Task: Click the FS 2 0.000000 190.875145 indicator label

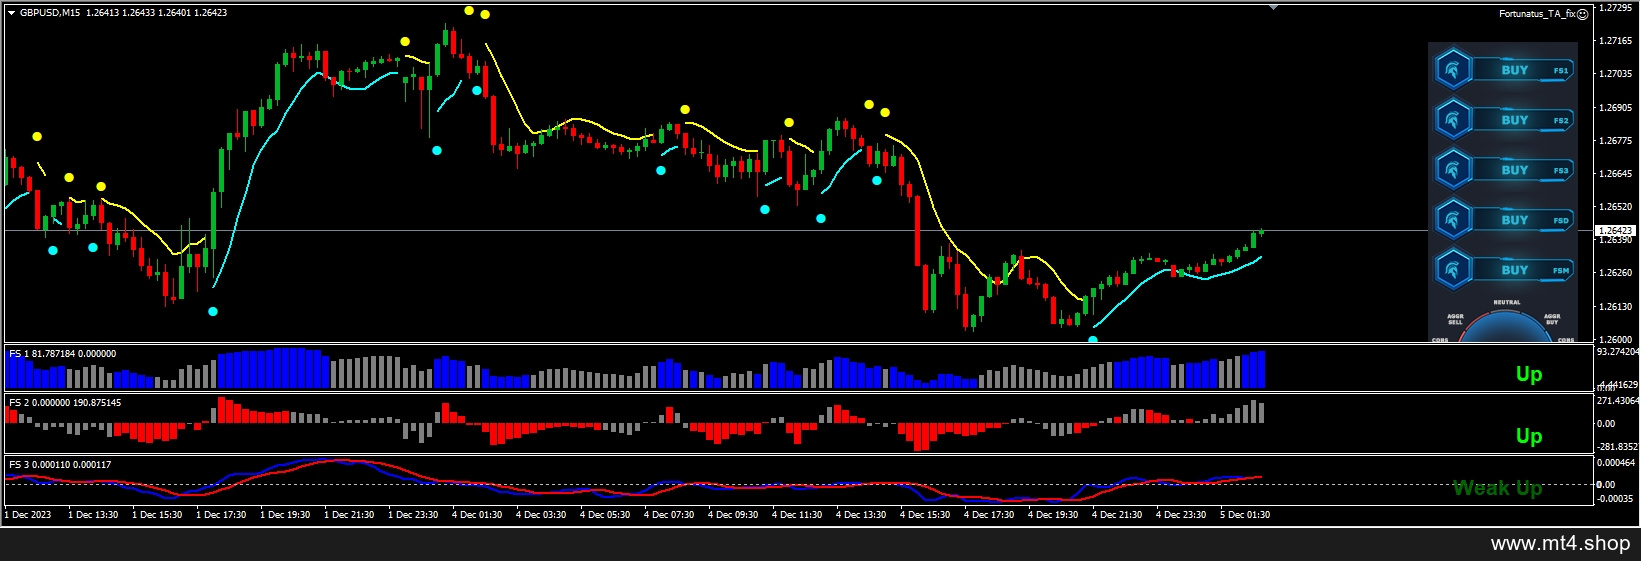Action: coord(65,403)
